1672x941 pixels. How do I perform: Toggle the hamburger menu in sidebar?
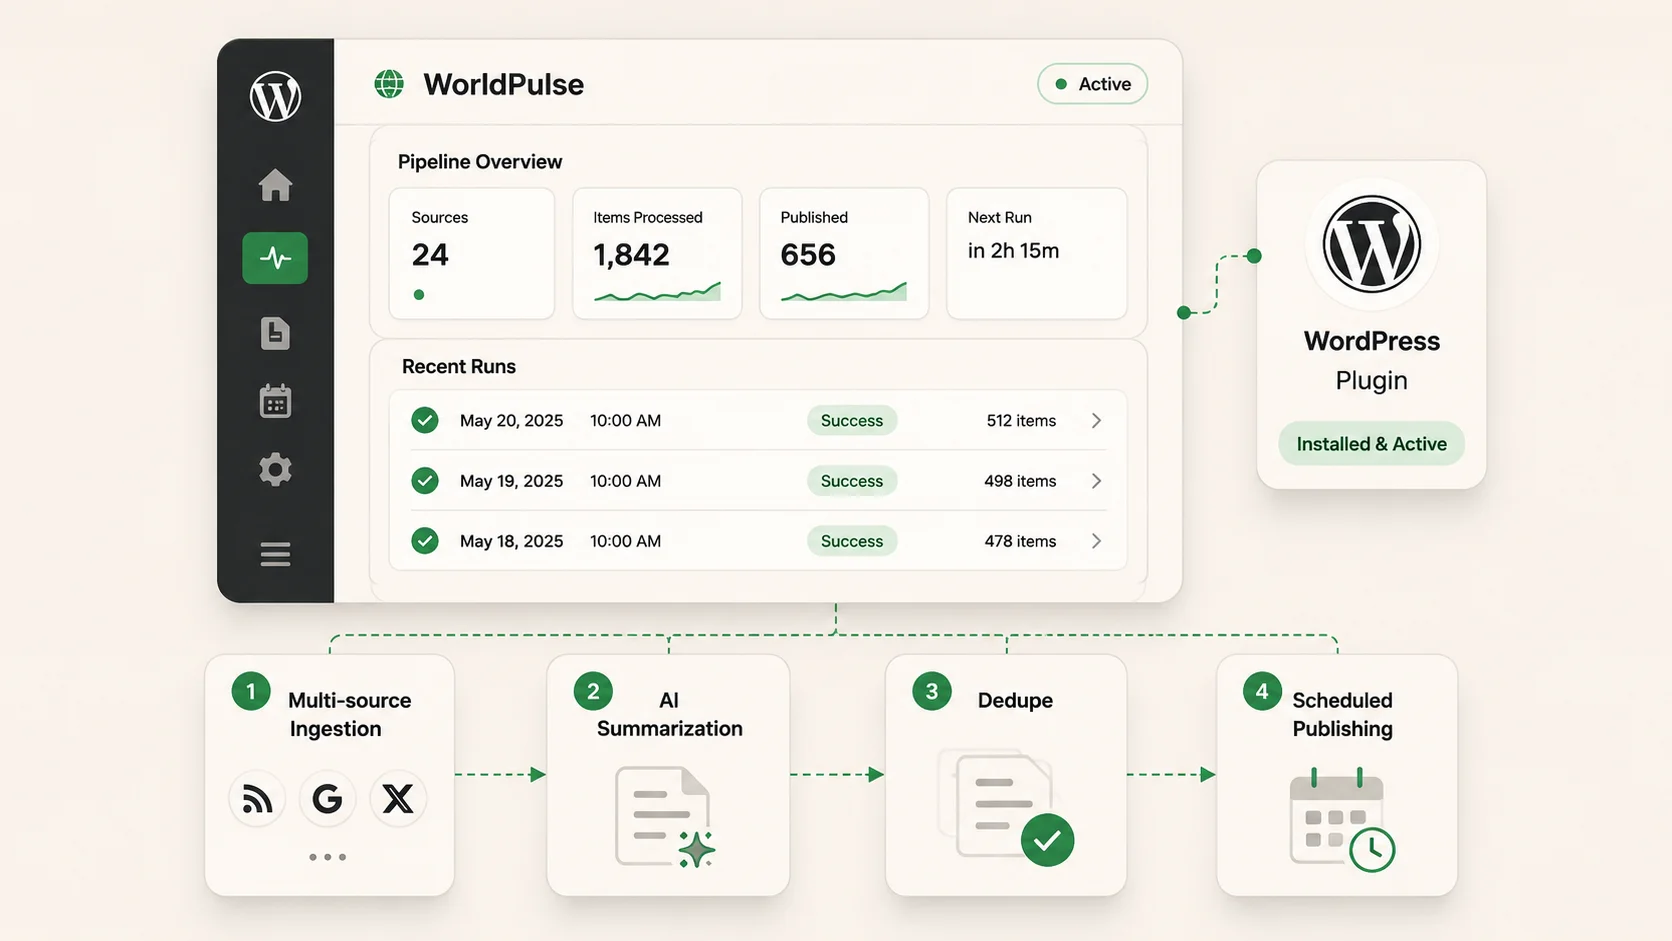coord(275,554)
